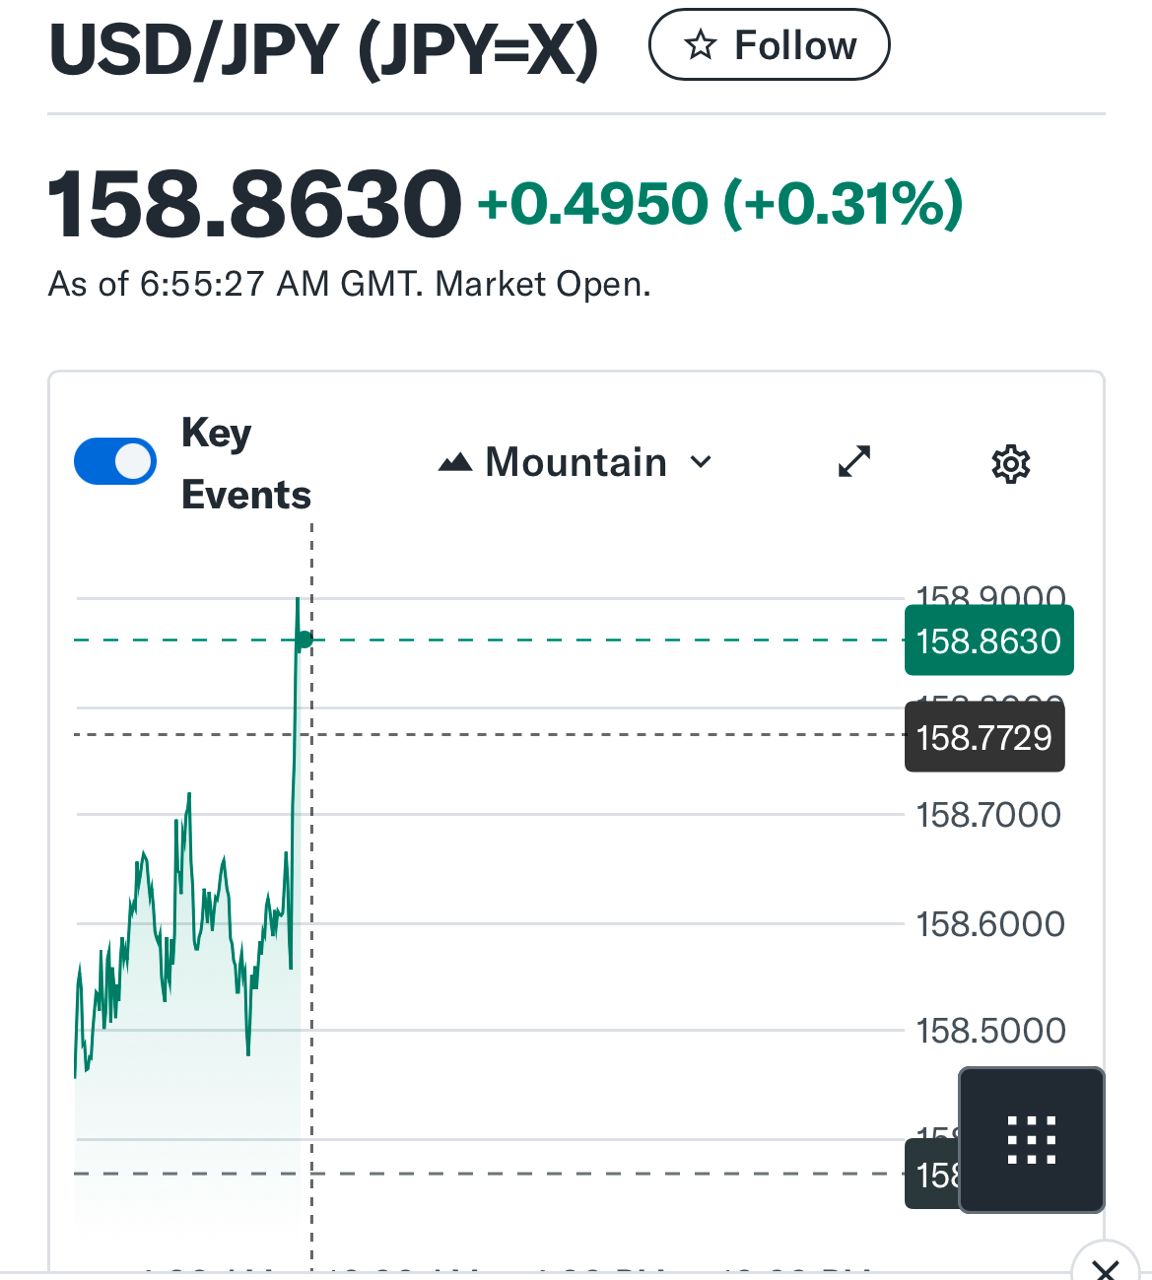Click the Key Events label

(246, 464)
